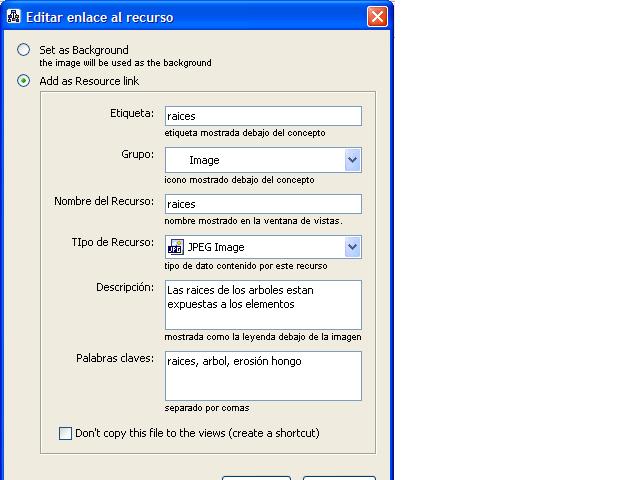Screen dimensions: 640x480
Task: Click the JPEG file type icon
Action: (x=177, y=247)
